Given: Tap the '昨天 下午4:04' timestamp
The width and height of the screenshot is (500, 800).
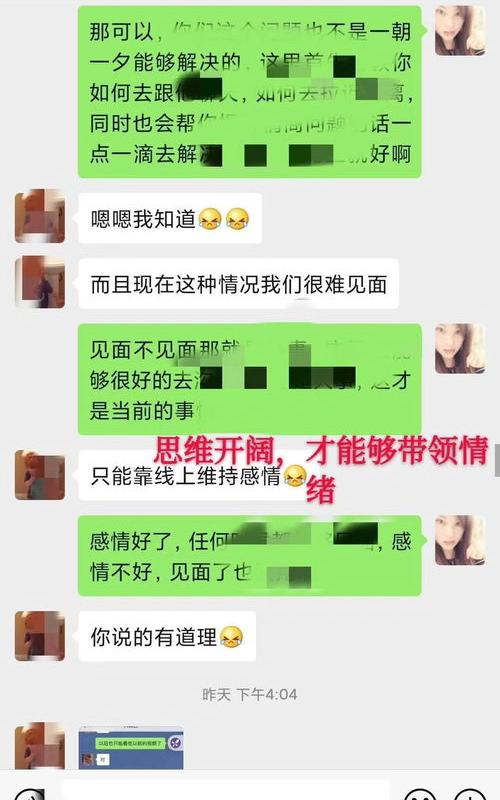Looking at the screenshot, I should click(249, 694).
